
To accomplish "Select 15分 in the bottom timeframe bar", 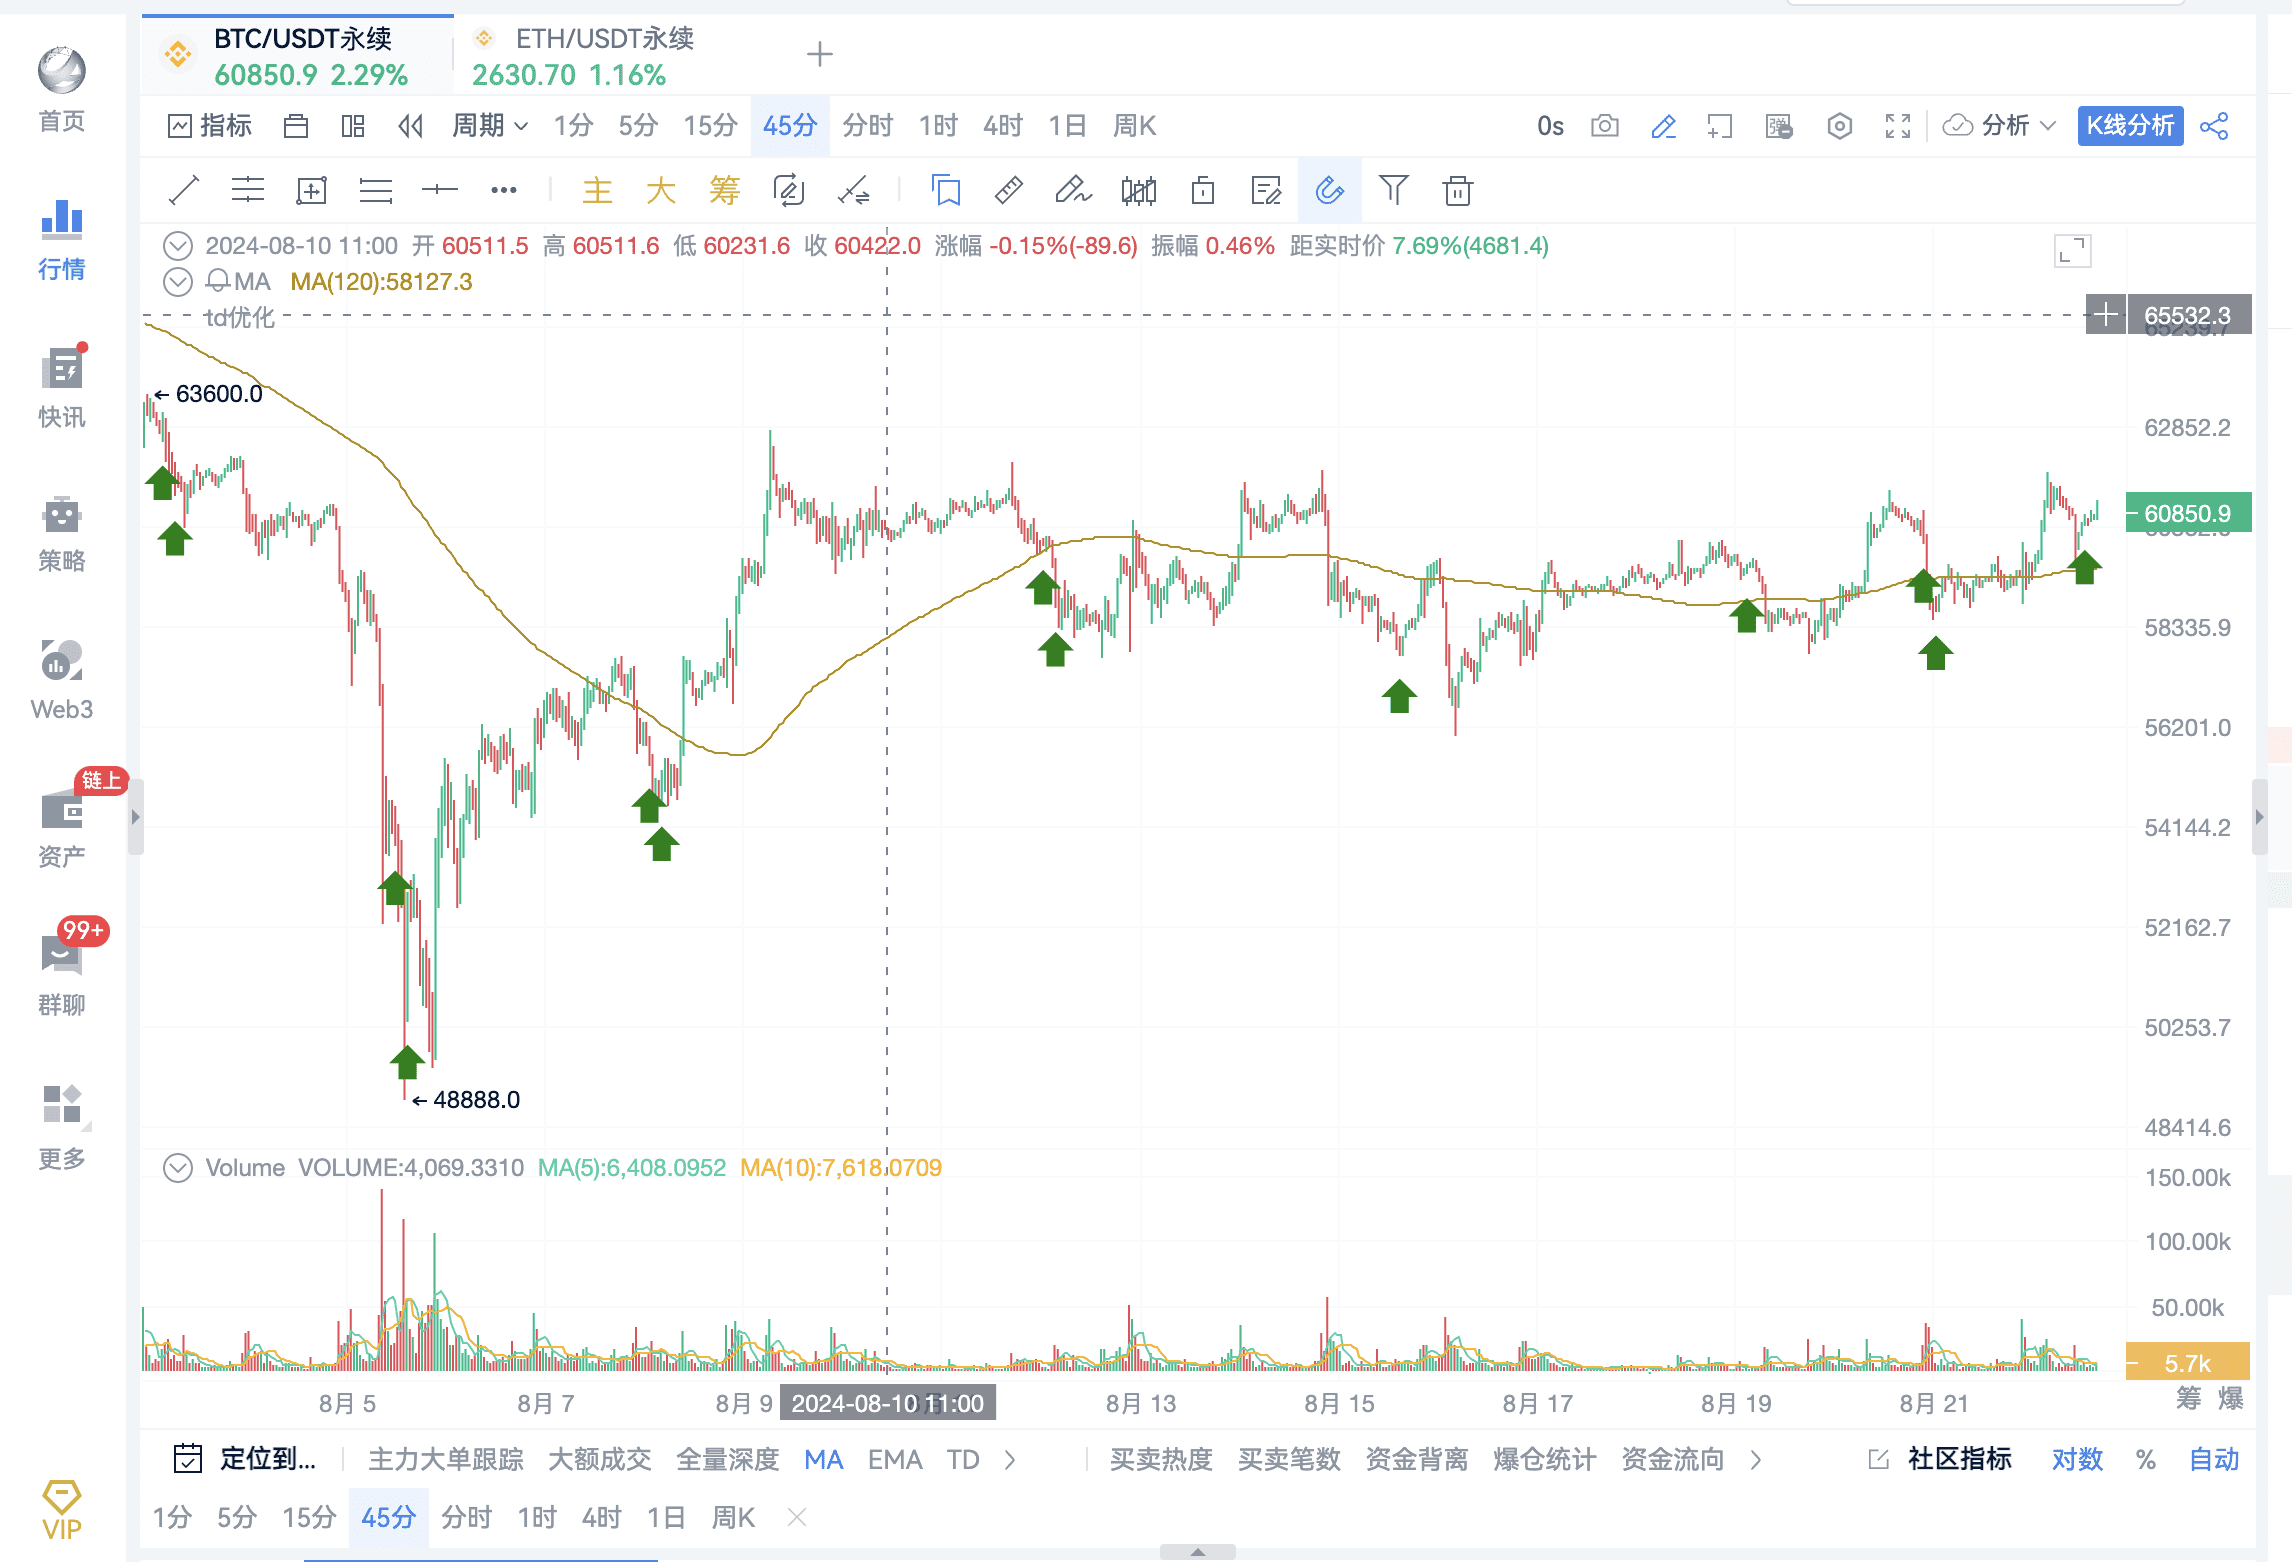I will [309, 1518].
